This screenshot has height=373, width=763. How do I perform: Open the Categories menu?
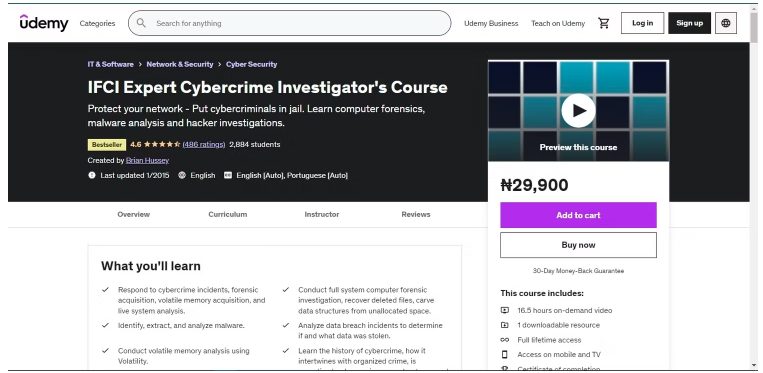97,23
